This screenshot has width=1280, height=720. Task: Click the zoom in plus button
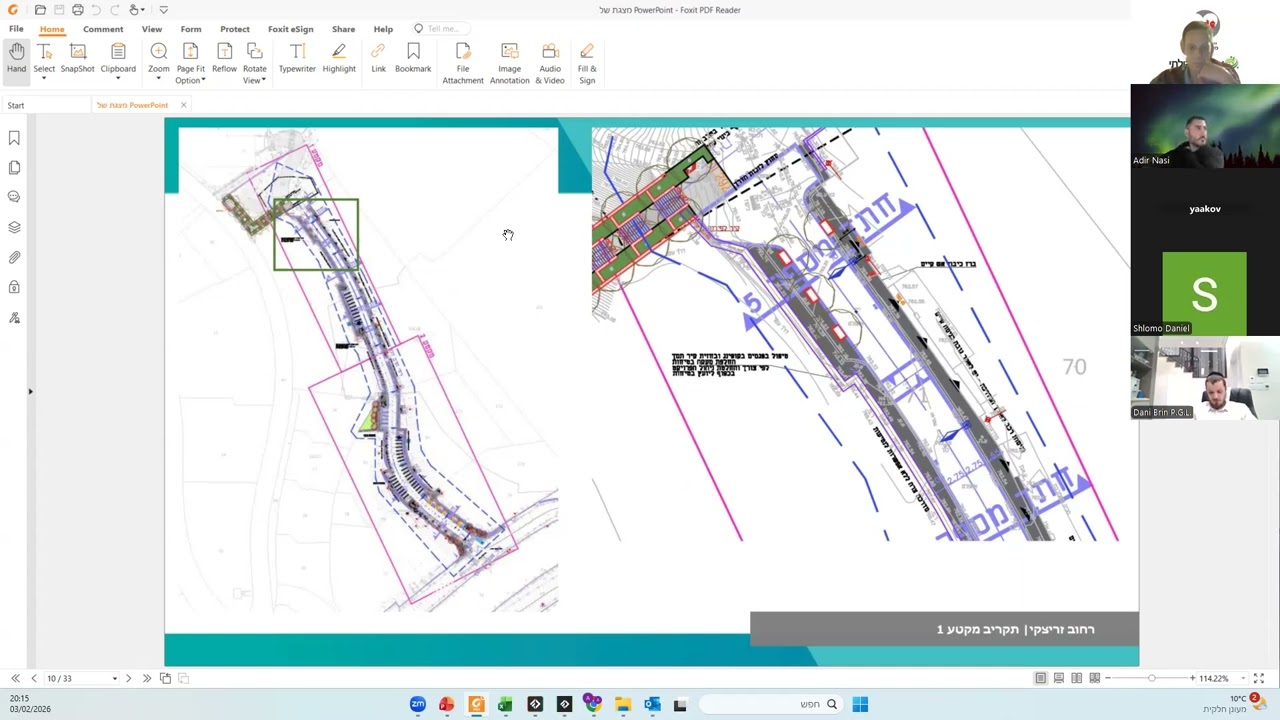click(x=1192, y=678)
